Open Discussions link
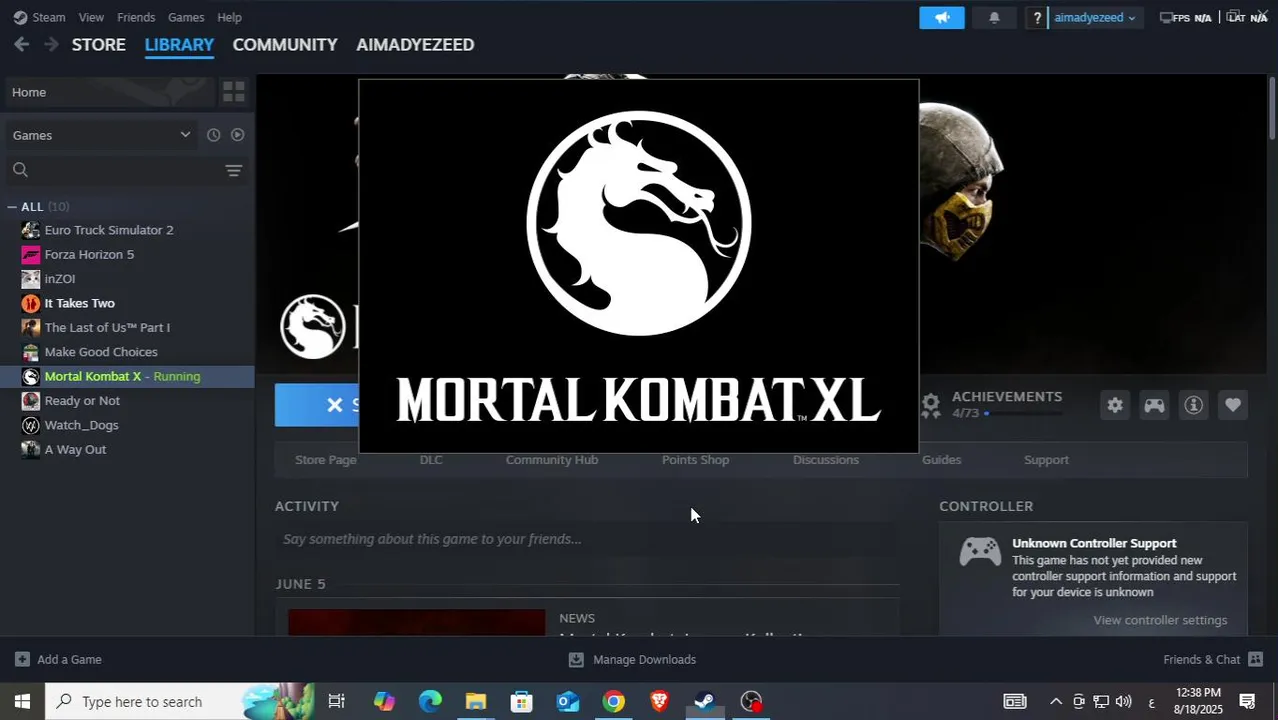The width and height of the screenshot is (1278, 720). point(826,460)
